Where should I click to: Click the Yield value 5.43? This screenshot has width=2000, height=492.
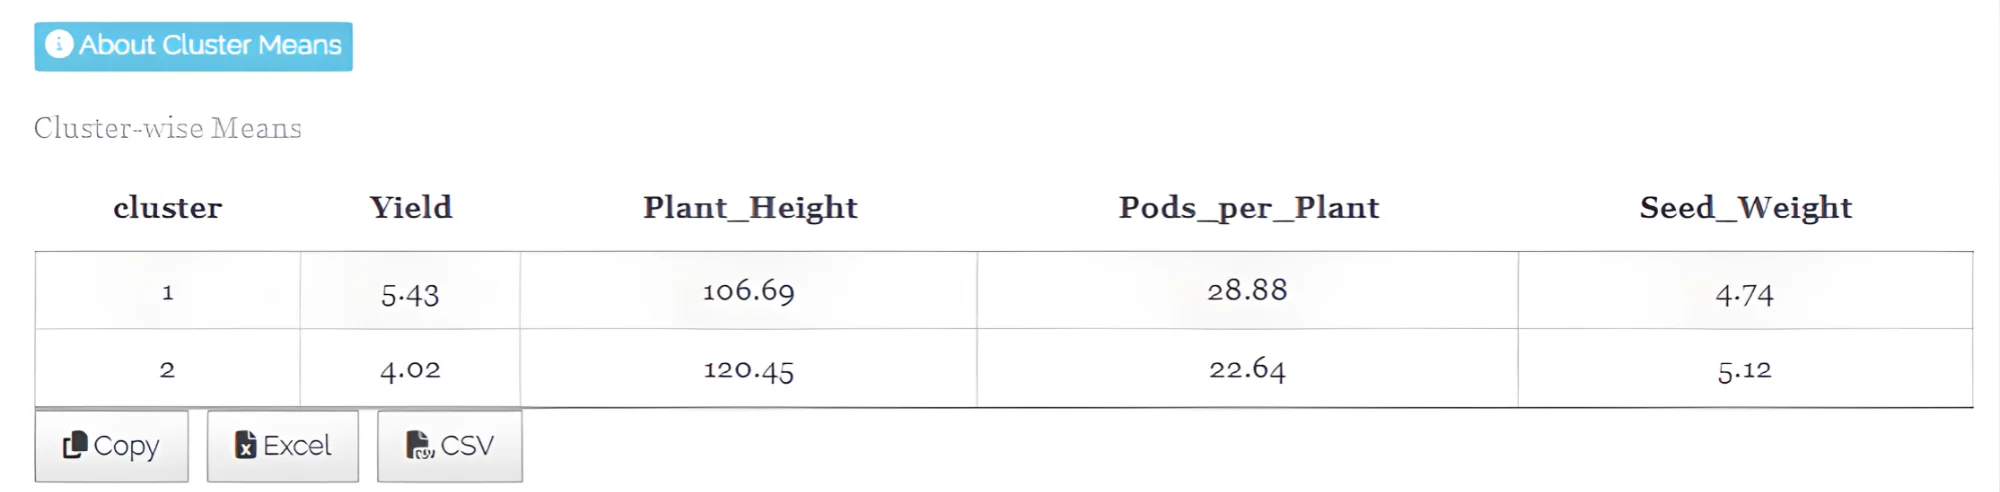pos(410,294)
